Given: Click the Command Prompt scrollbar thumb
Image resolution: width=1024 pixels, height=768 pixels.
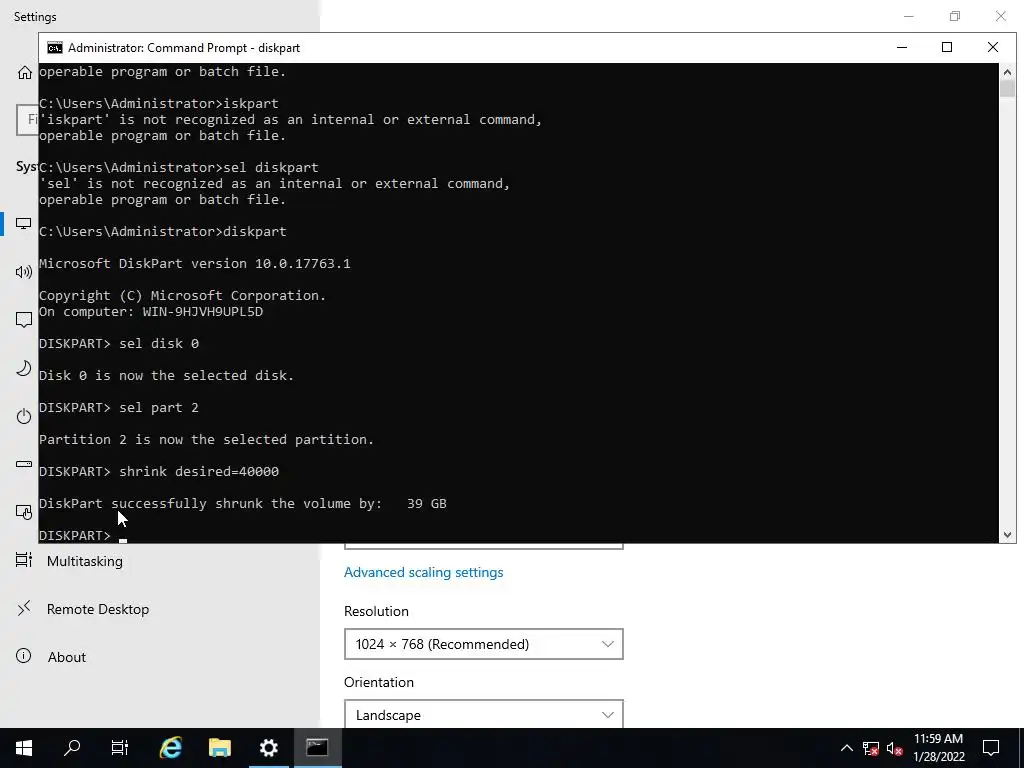Looking at the screenshot, I should point(1007,88).
